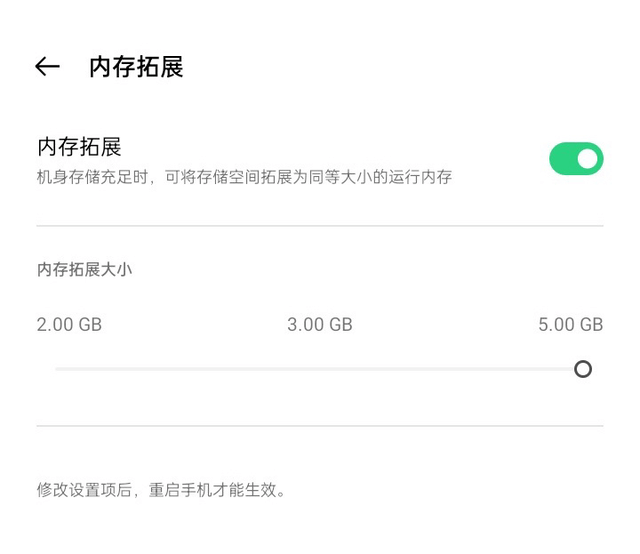This screenshot has width=640, height=554.
Task: Tap the white knob of the green switch
Action: pos(588,158)
